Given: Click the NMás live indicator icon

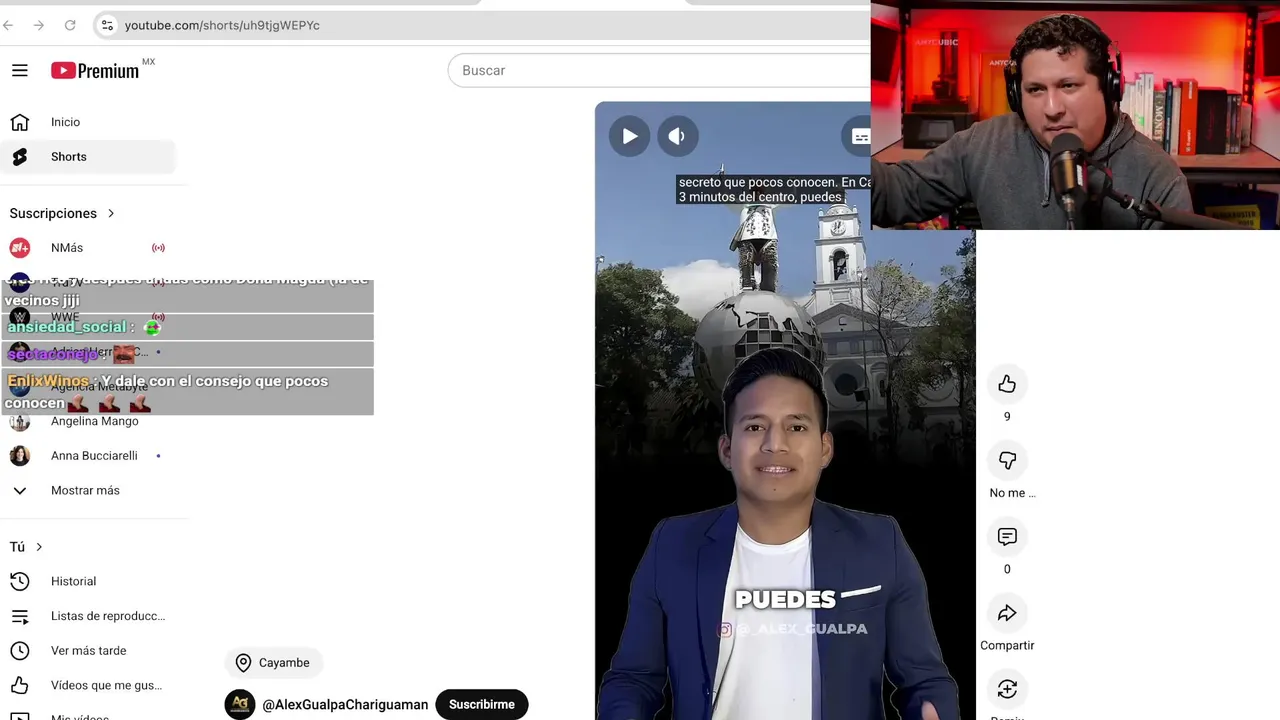Looking at the screenshot, I should (x=158, y=248).
